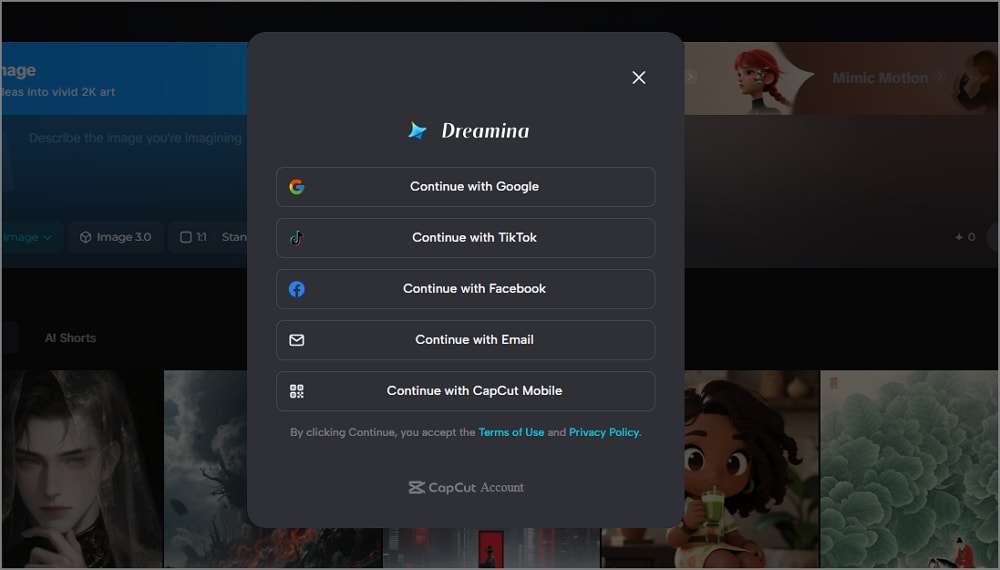Click the CapCut Account logo
1000x570 pixels.
coord(466,488)
